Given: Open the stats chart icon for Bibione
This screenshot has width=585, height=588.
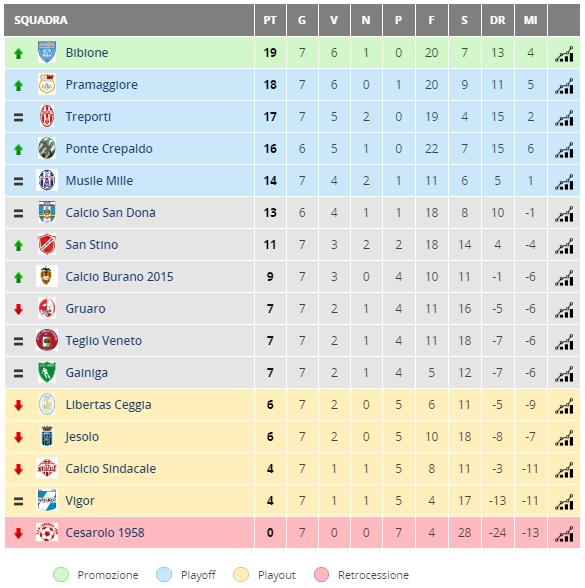Looking at the screenshot, I should (x=564, y=54).
